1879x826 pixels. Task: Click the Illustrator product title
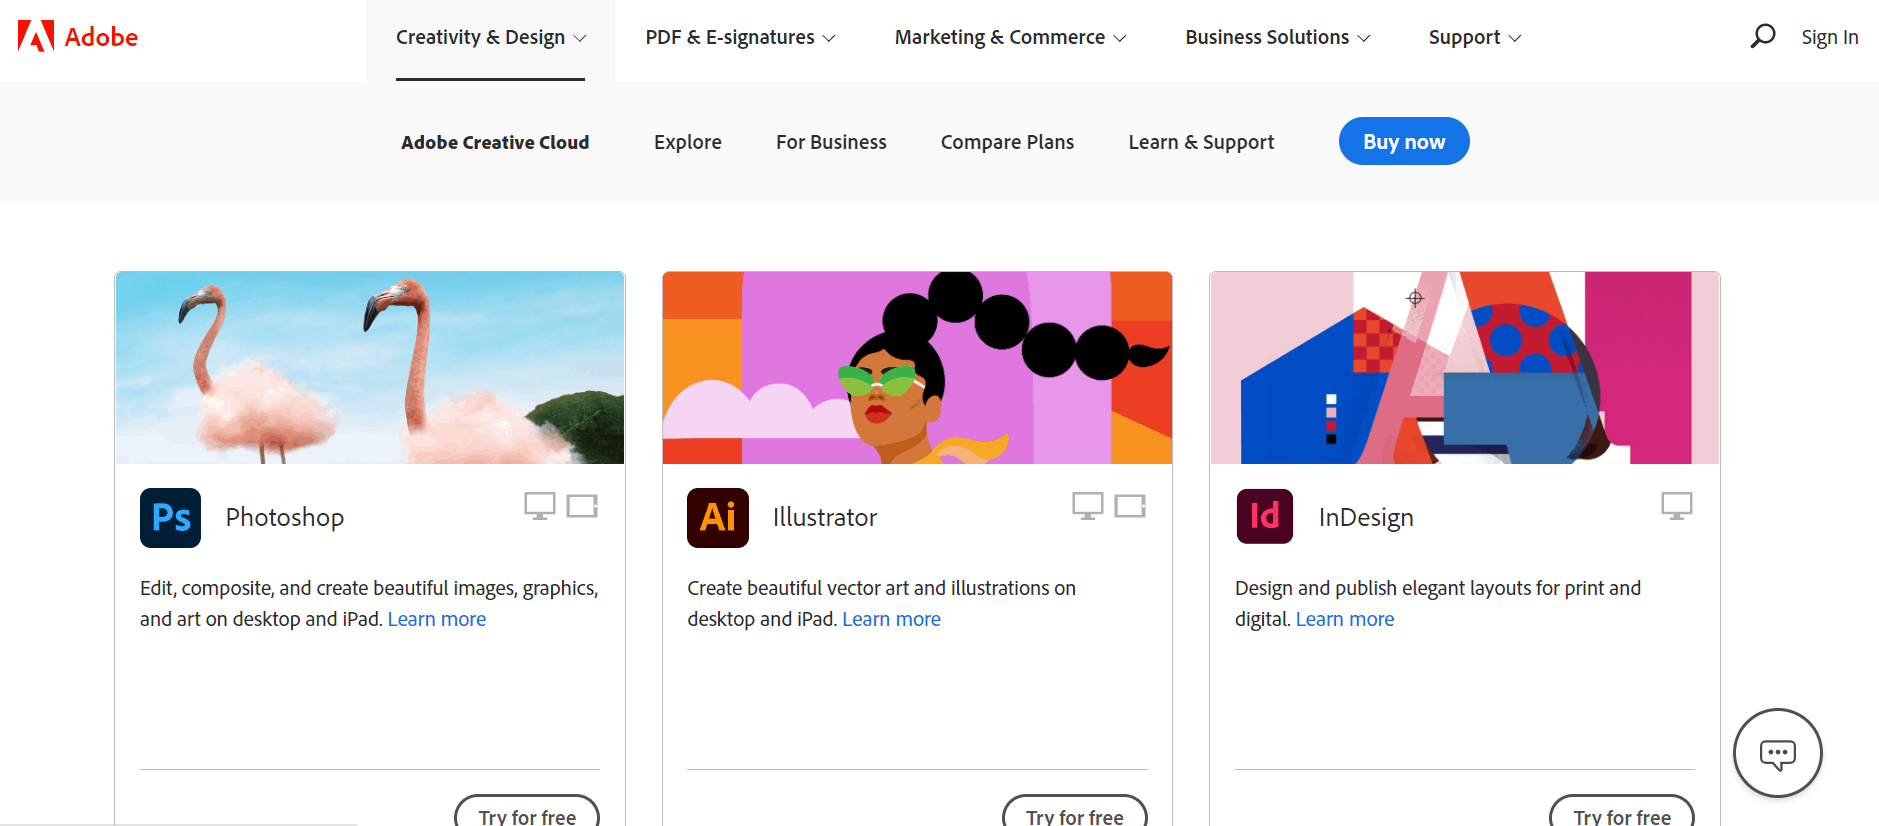click(825, 517)
